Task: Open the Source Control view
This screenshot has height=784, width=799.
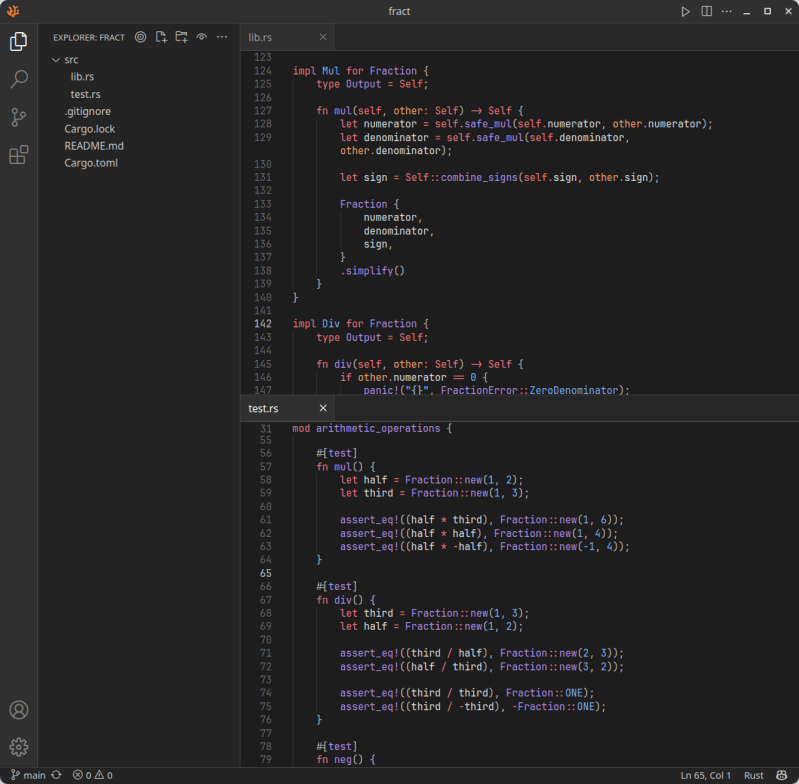Action: (x=18, y=117)
